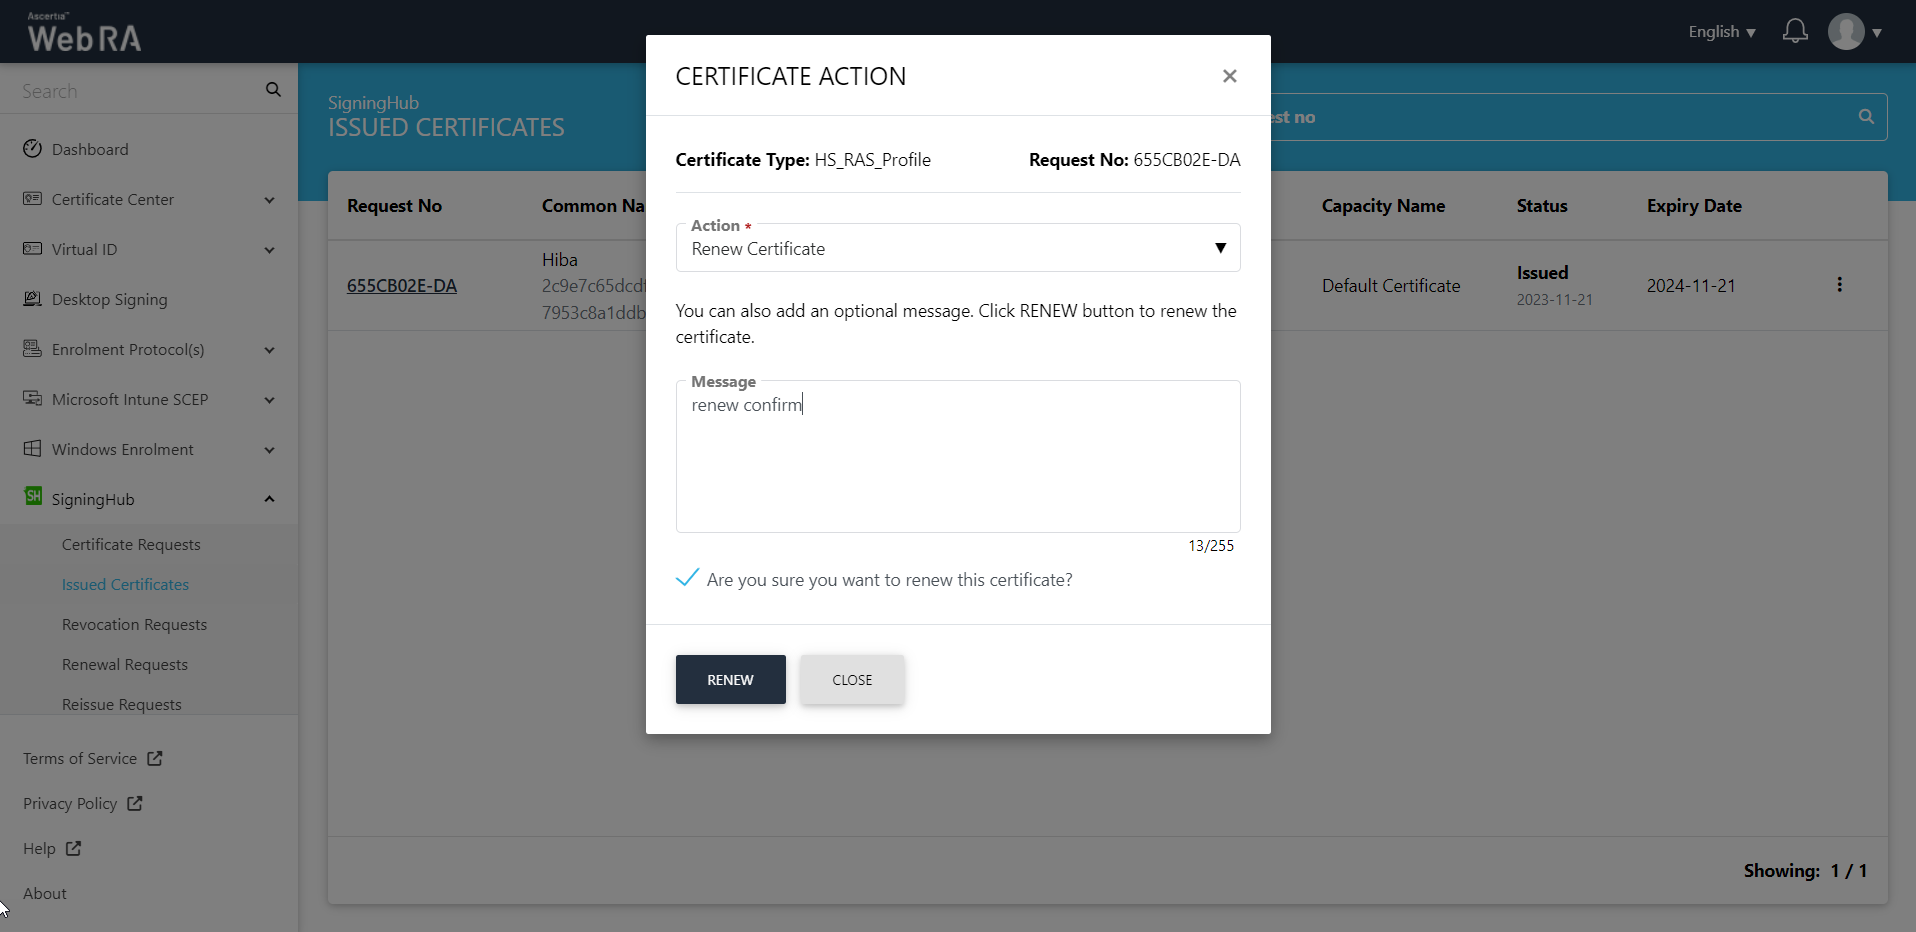Go to Revocation Requests page
1916x932 pixels.
[134, 624]
